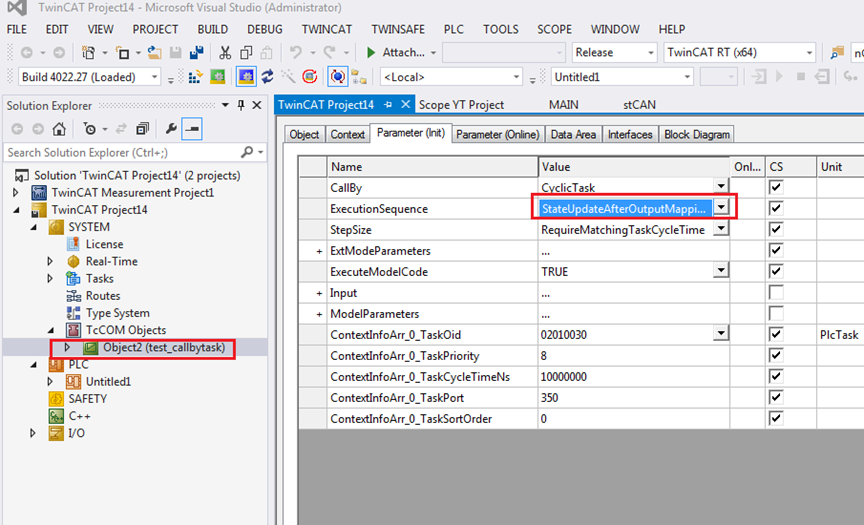Click the Reload Devices arrows icon
The image size is (864, 525).
coord(267,77)
